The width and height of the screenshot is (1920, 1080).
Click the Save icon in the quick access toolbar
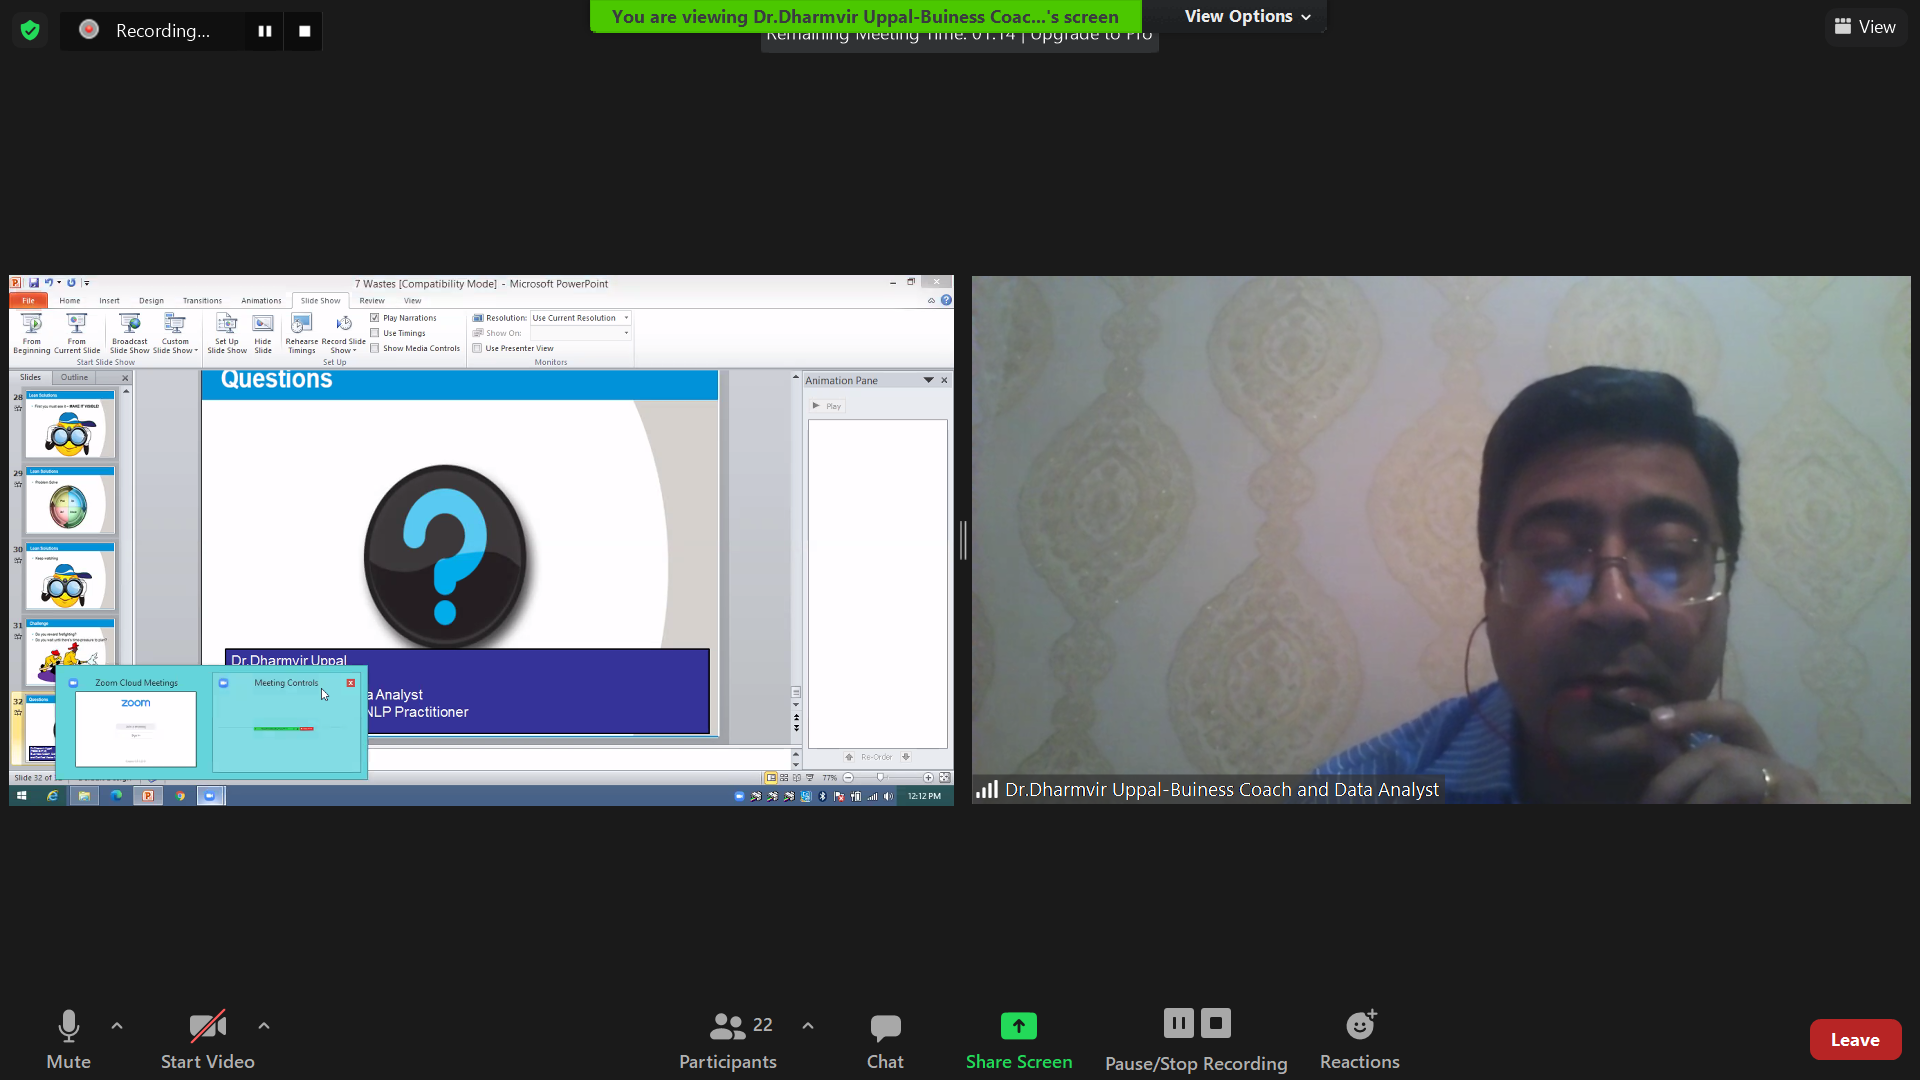click(34, 283)
